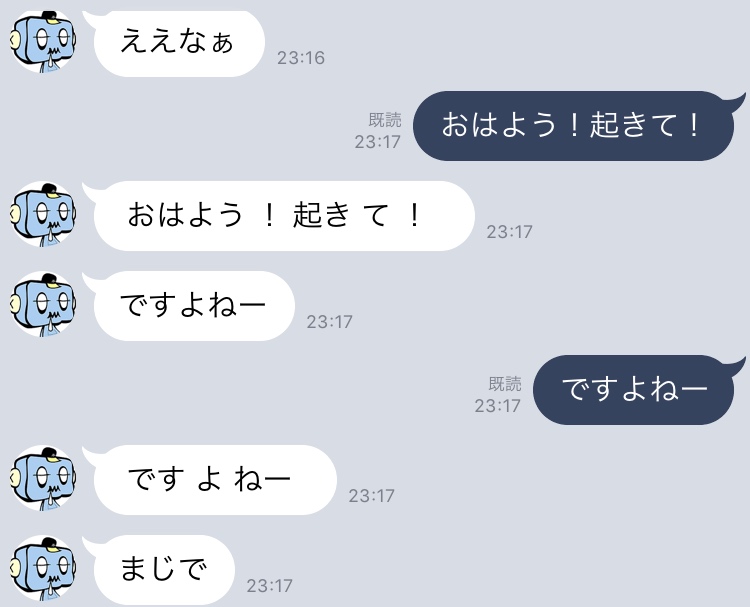This screenshot has width=750, height=607.
Task: Select the spaced です よ ねー white bubble
Action: 215,480
